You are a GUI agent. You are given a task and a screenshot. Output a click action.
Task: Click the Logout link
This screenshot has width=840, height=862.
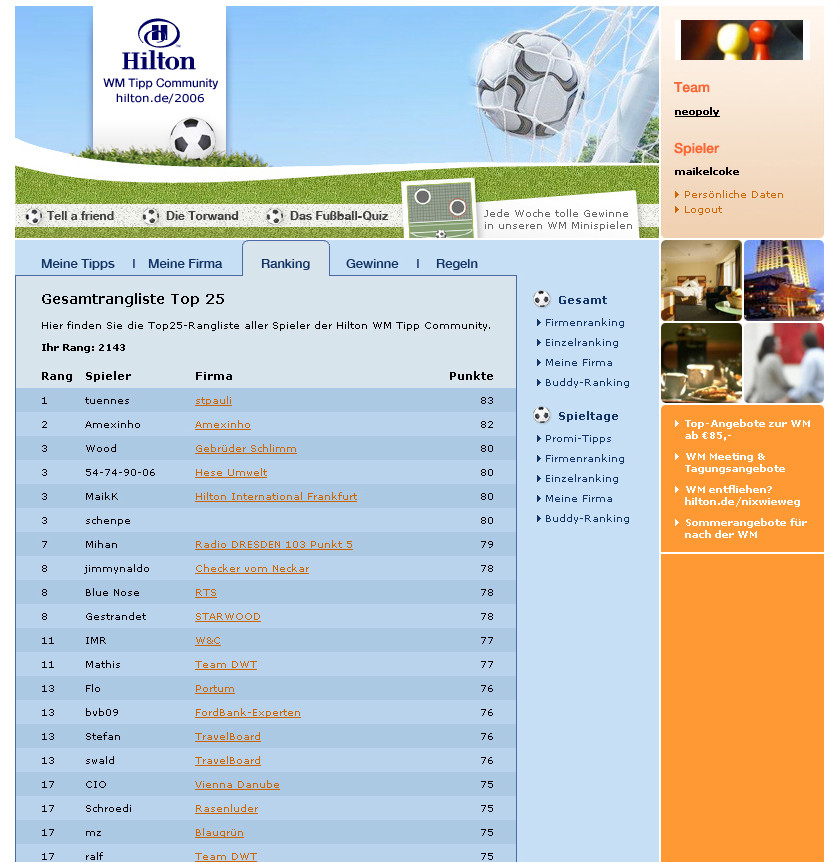click(703, 209)
